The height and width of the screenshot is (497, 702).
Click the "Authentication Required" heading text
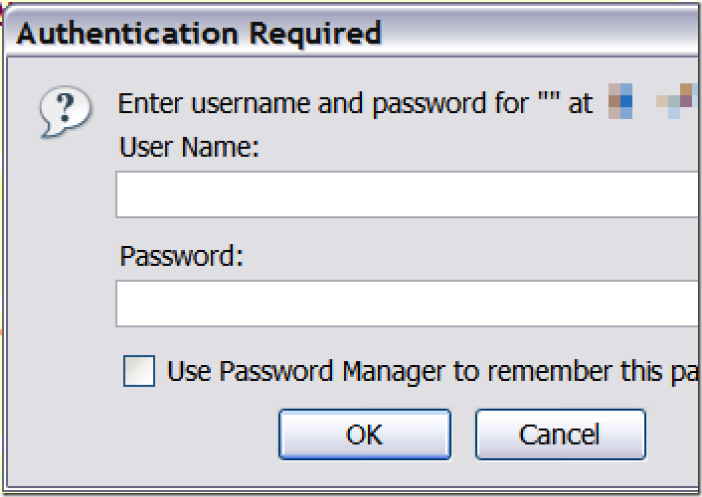pyautogui.click(x=199, y=33)
